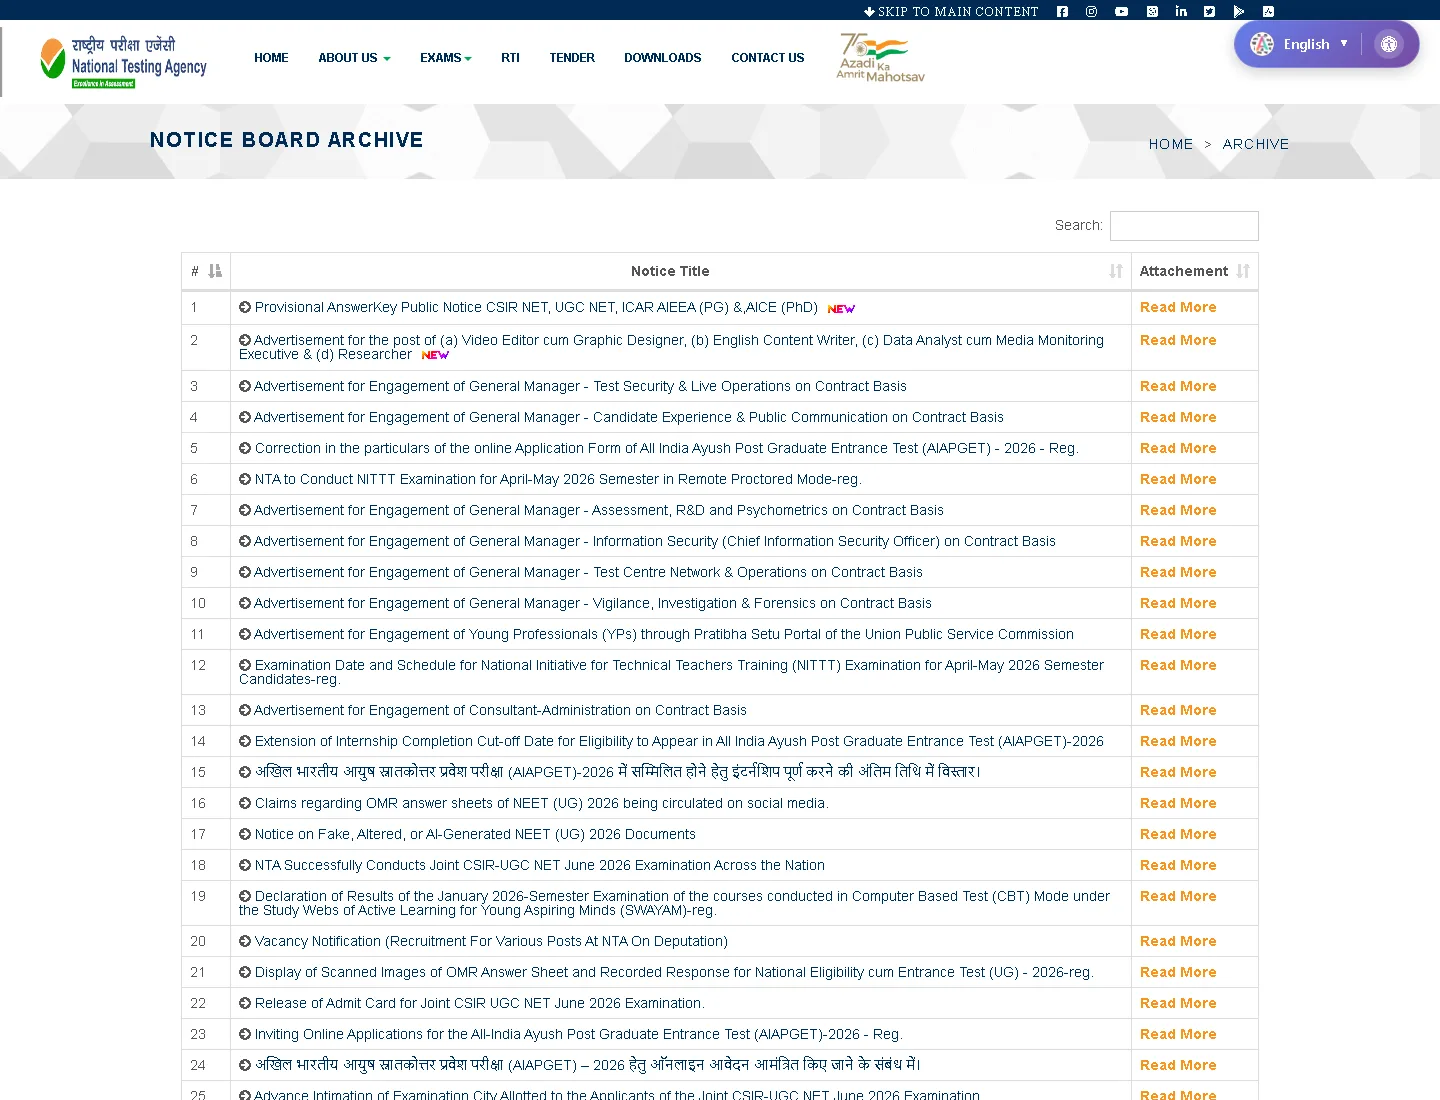Click the Archive breadcrumb link
This screenshot has height=1100, width=1440.
(x=1256, y=144)
